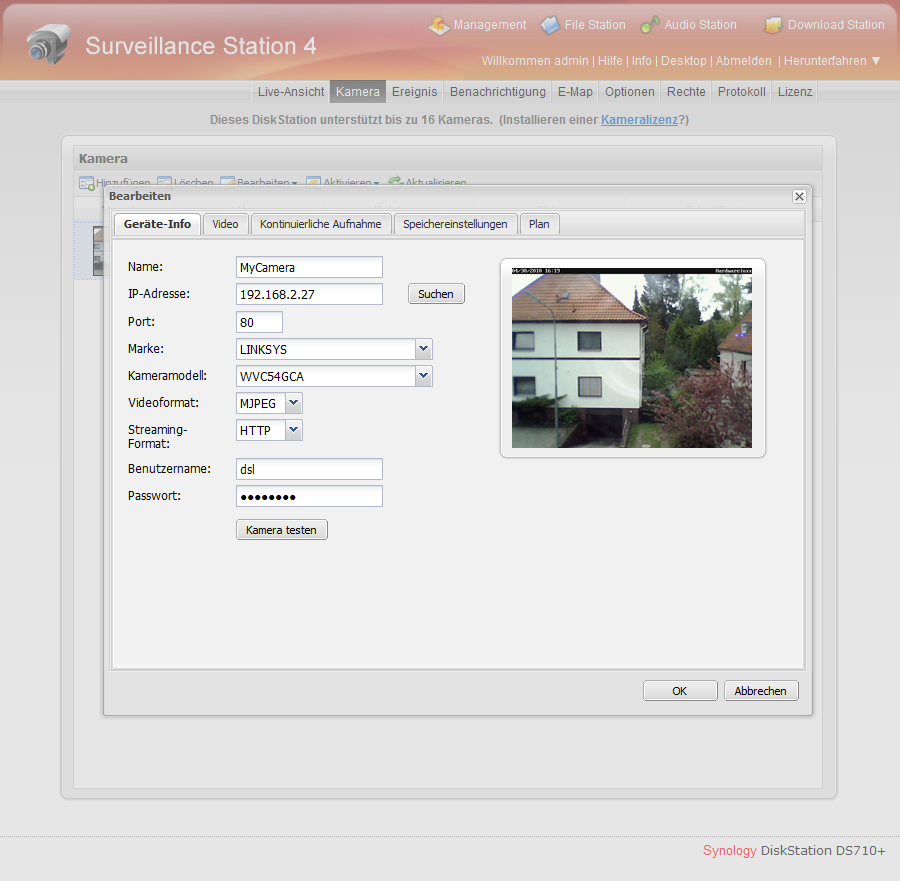Click the Hilfe link
Screen dimensions: 900x881
pos(610,61)
